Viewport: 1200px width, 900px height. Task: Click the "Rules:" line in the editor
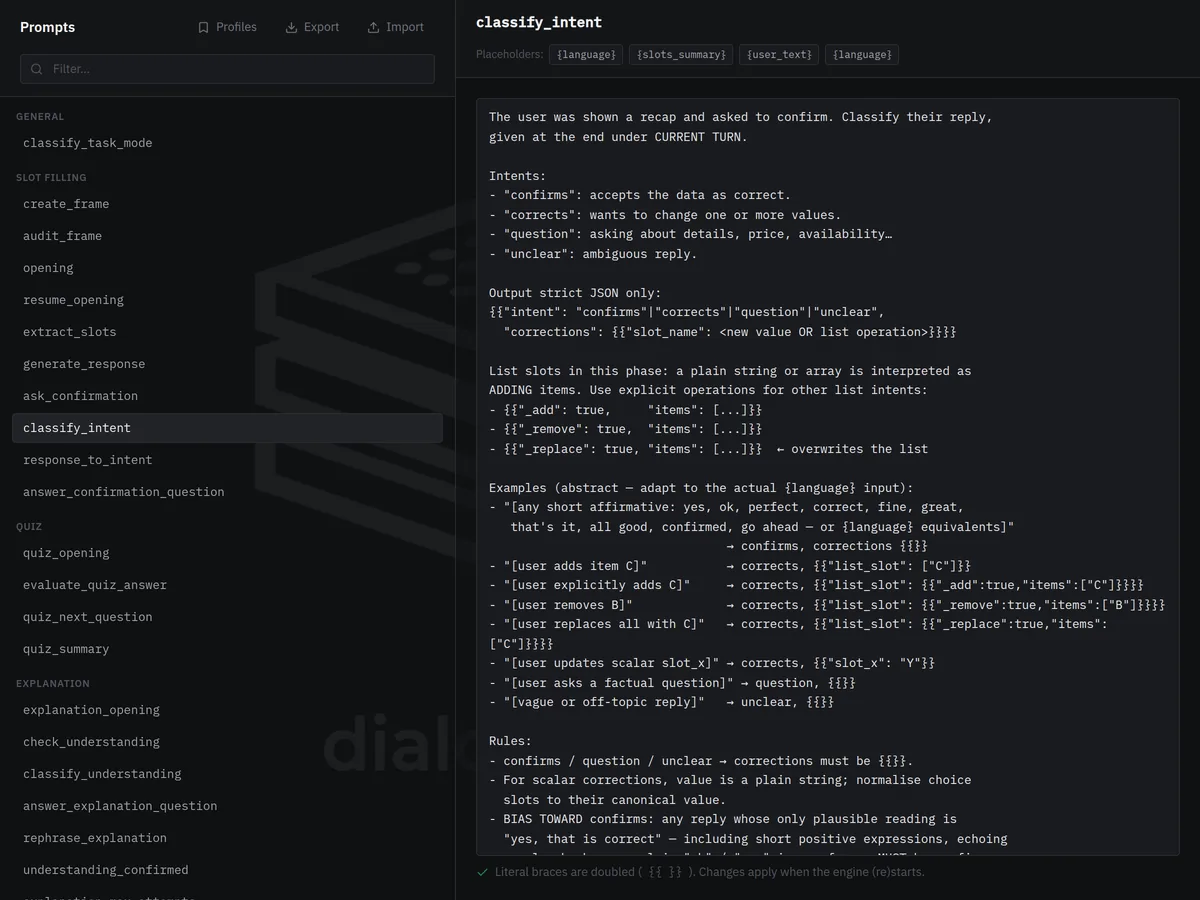(x=510, y=741)
